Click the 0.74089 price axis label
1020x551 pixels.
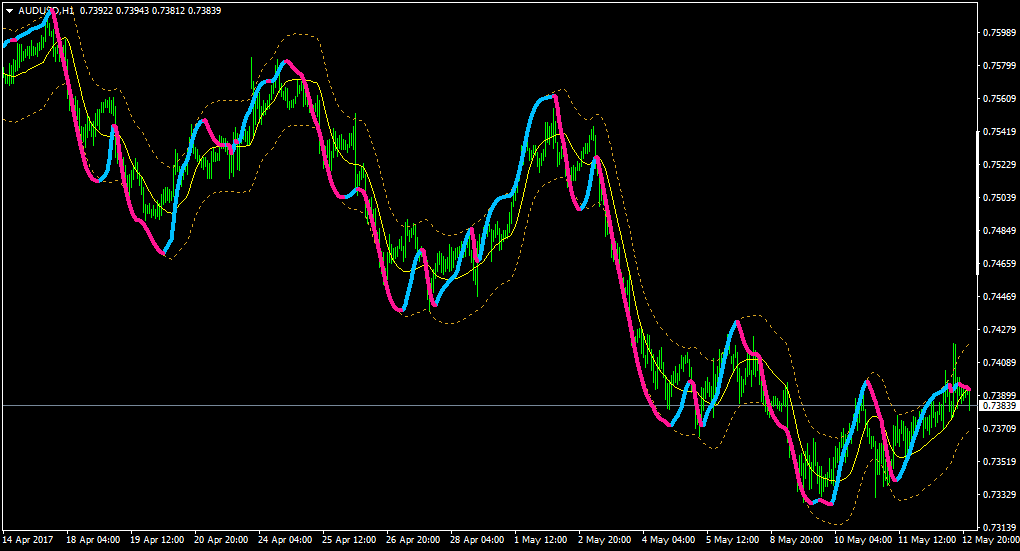click(999, 363)
